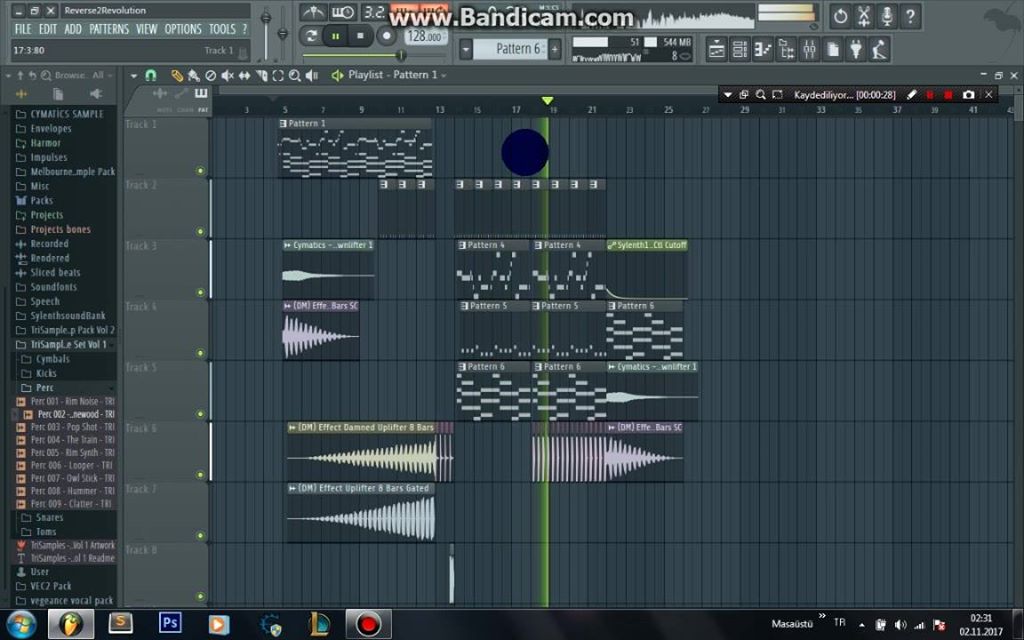Open the Bandicam toolbar dropdown arrow
This screenshot has height=640, width=1024.
[x=728, y=95]
